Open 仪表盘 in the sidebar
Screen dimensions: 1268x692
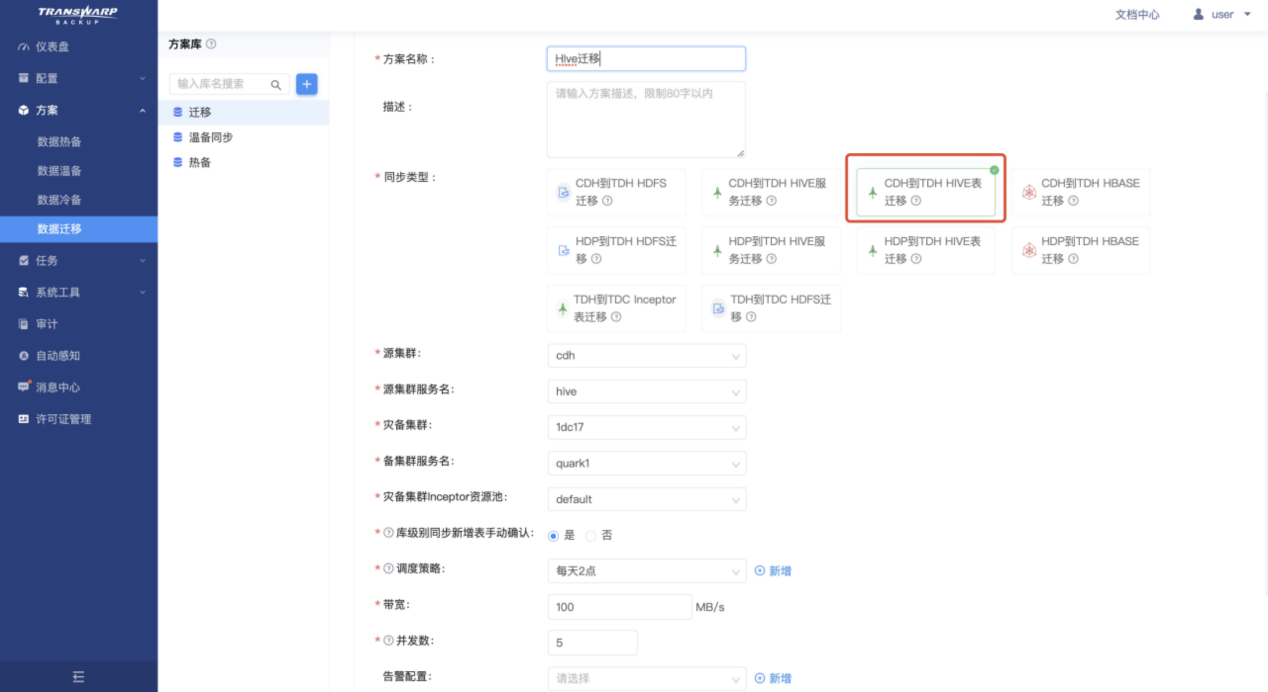[x=52, y=47]
